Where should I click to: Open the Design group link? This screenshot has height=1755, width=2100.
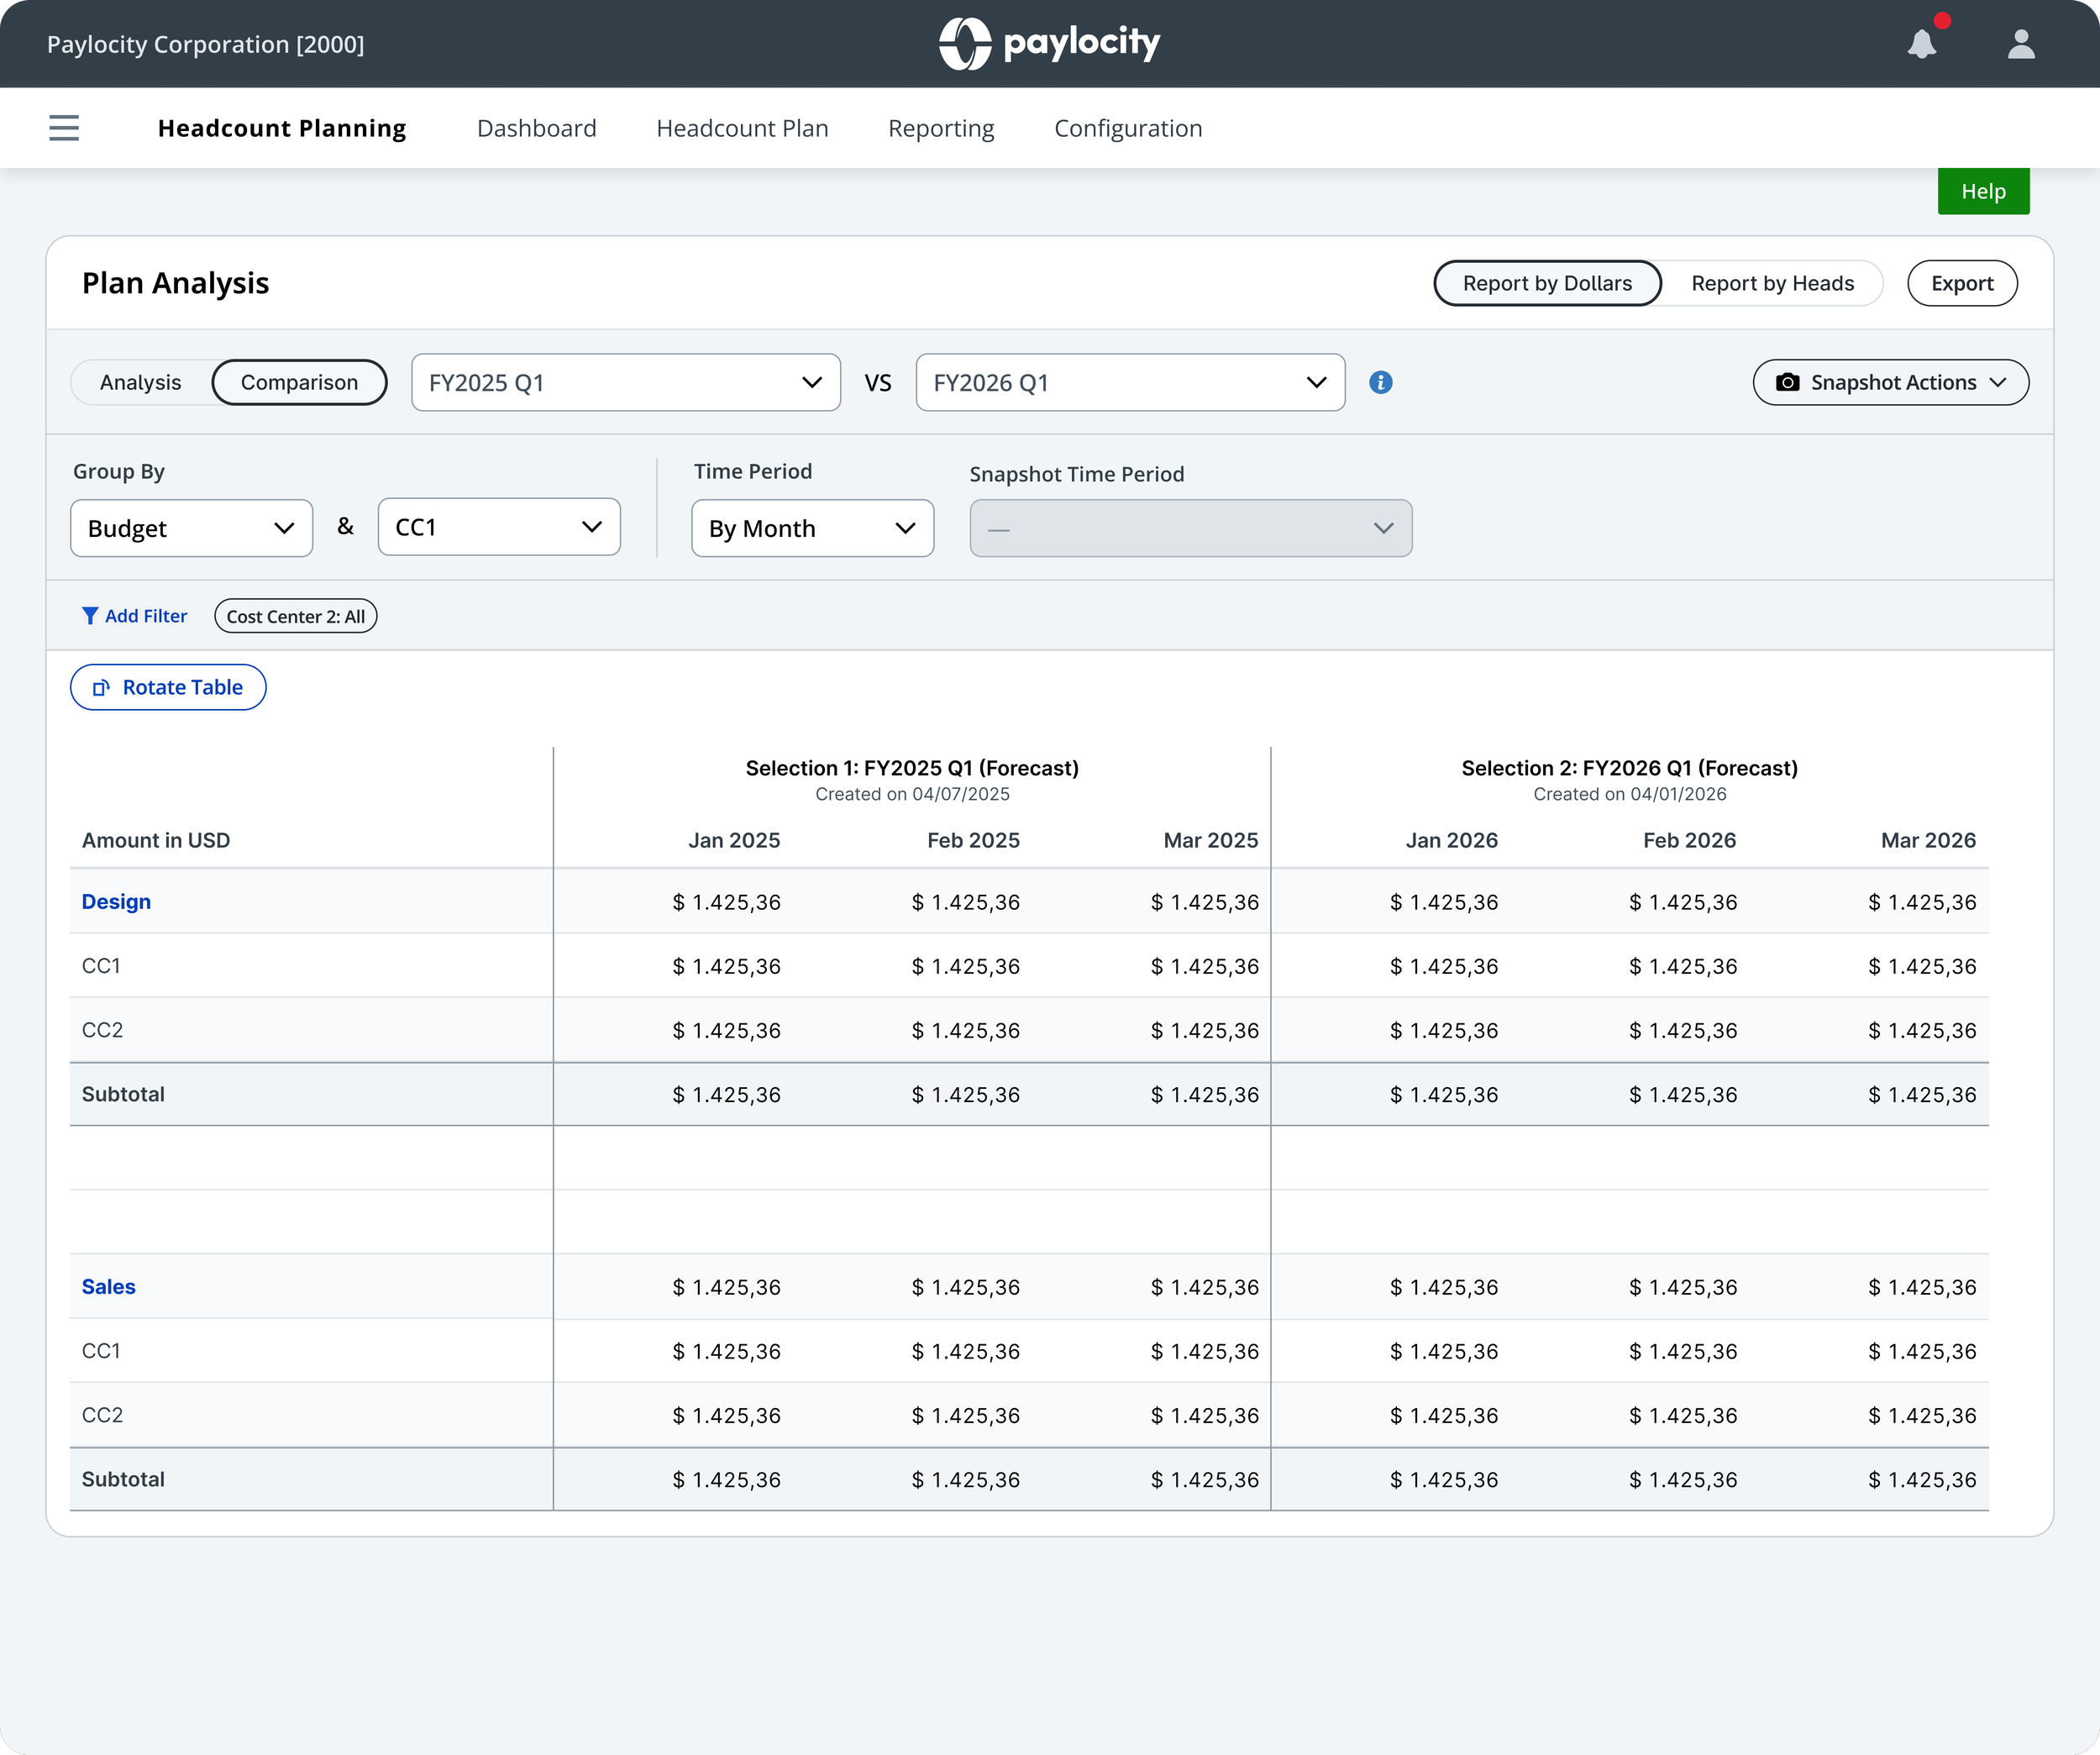(x=116, y=901)
